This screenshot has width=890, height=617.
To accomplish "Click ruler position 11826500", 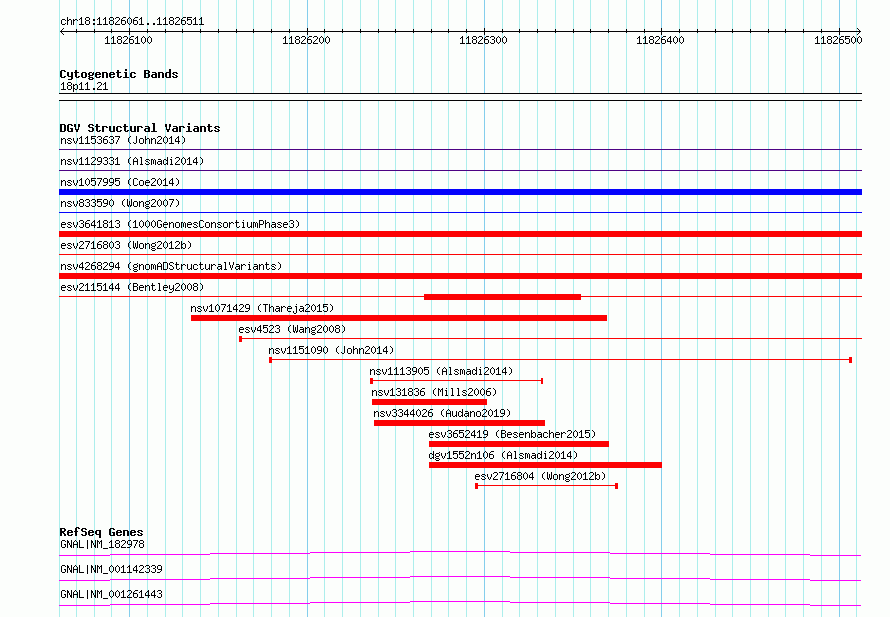I will [838, 40].
